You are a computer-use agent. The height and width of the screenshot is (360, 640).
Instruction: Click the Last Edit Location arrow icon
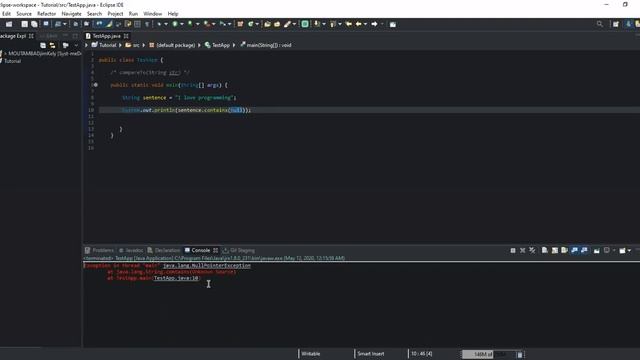coord(348,24)
